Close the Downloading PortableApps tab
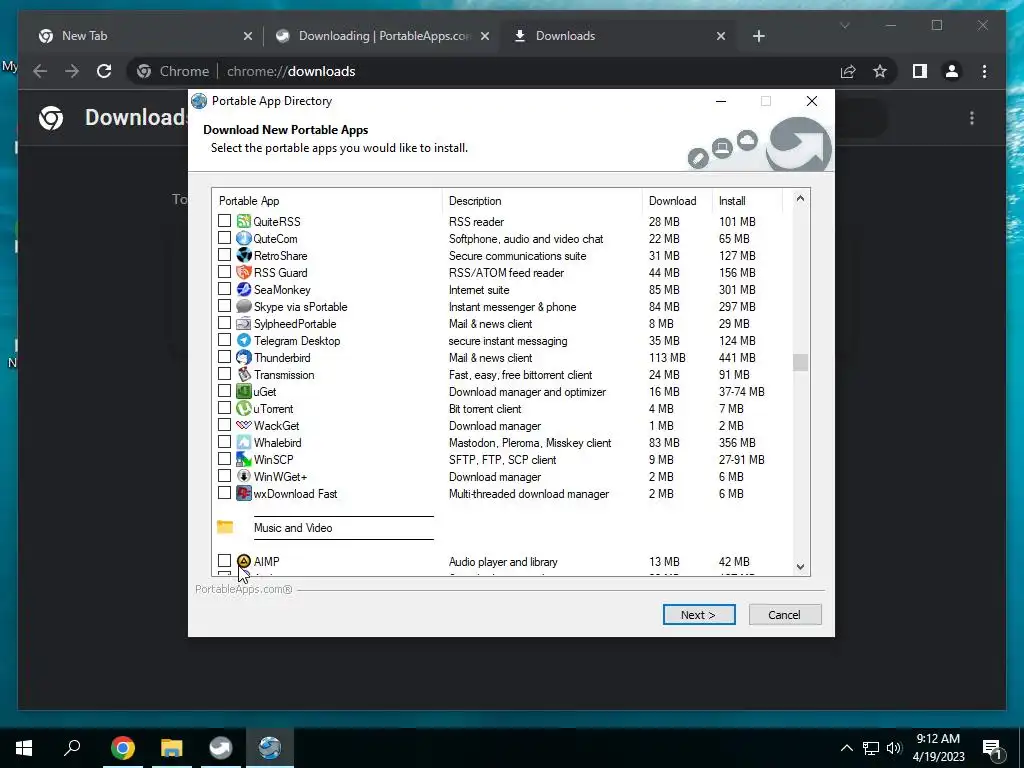This screenshot has width=1024, height=768. [x=485, y=36]
